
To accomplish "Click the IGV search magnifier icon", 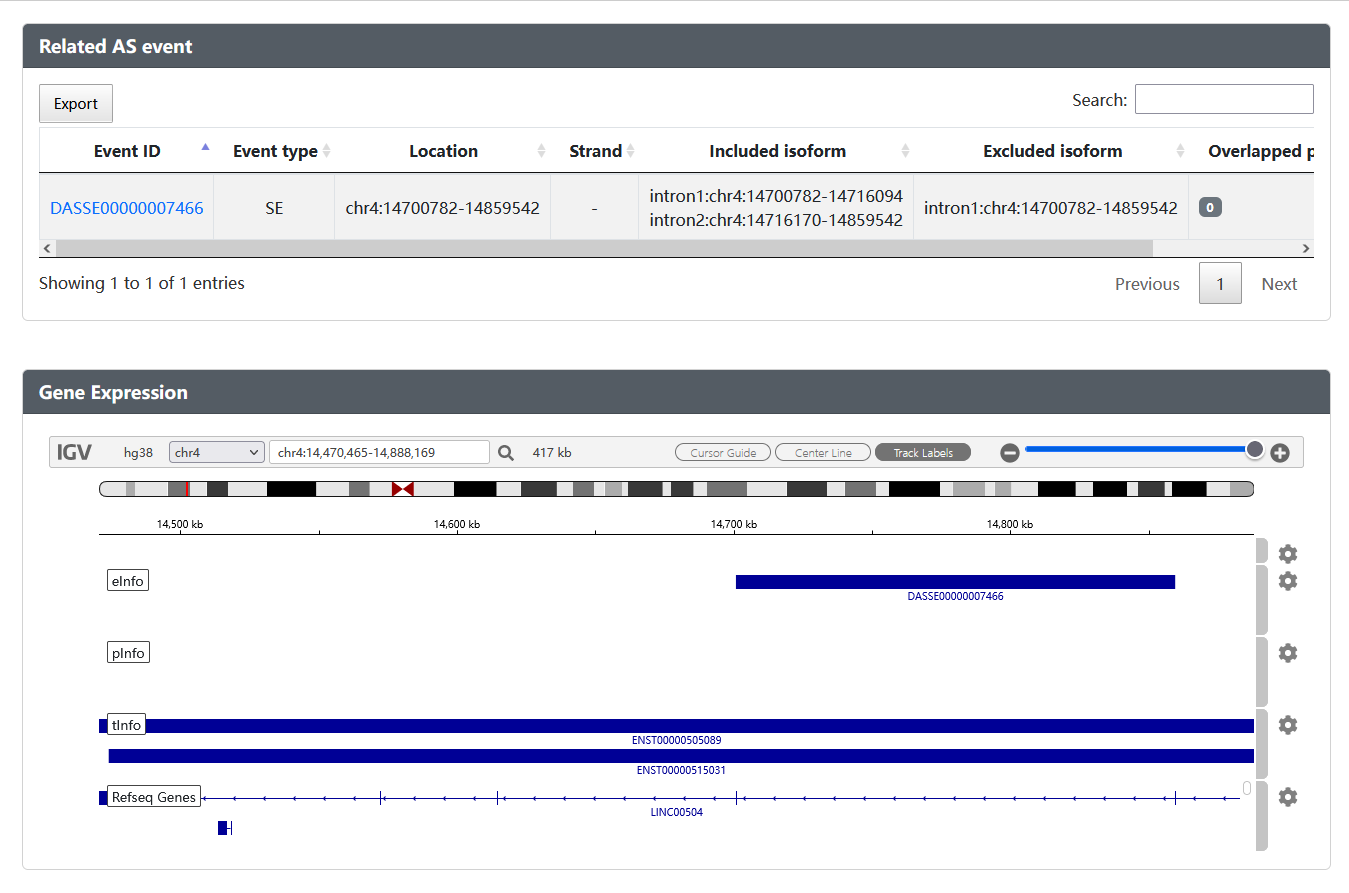I will click(x=506, y=453).
